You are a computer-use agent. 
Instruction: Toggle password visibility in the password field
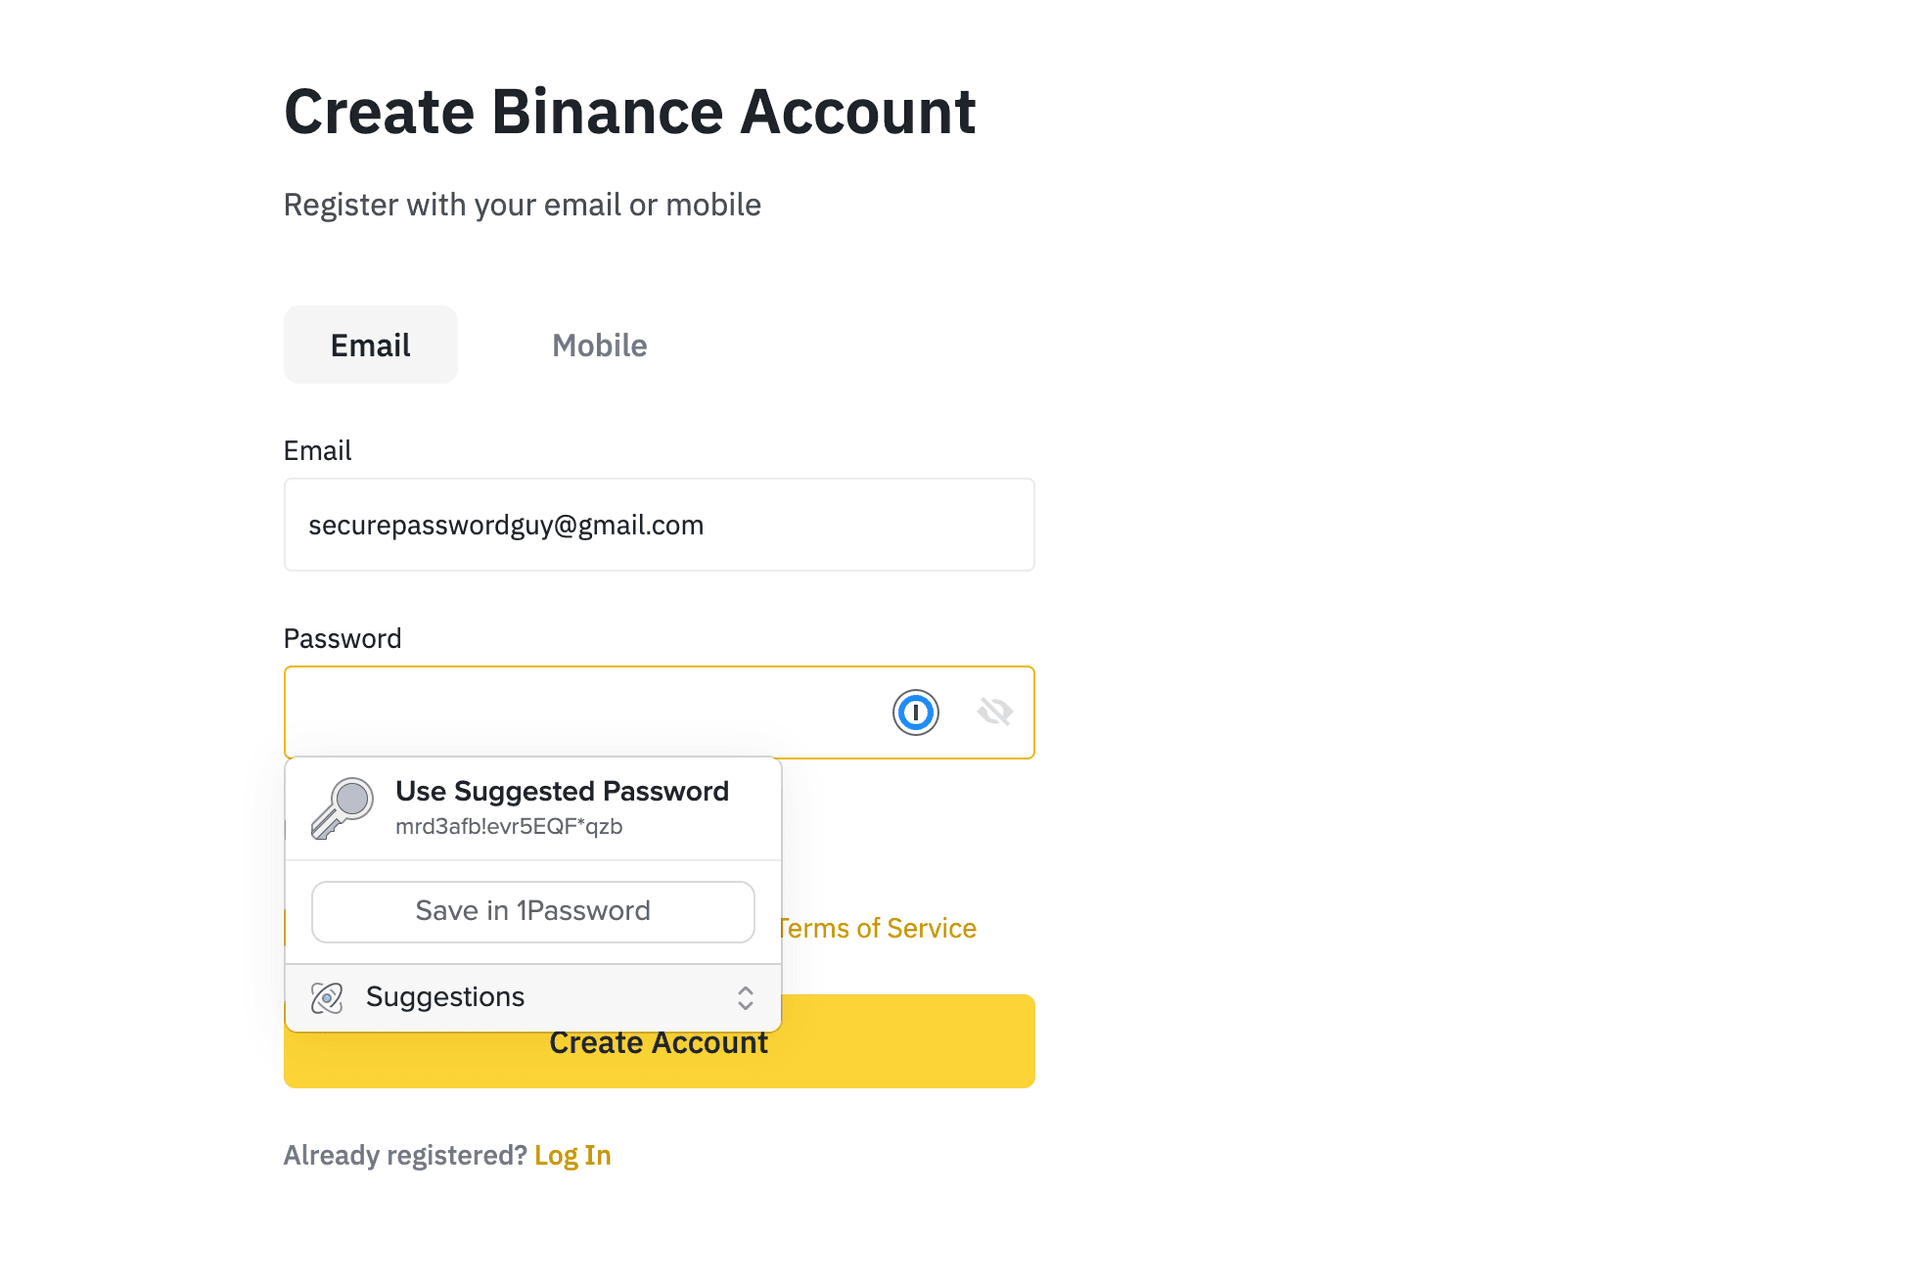point(992,710)
